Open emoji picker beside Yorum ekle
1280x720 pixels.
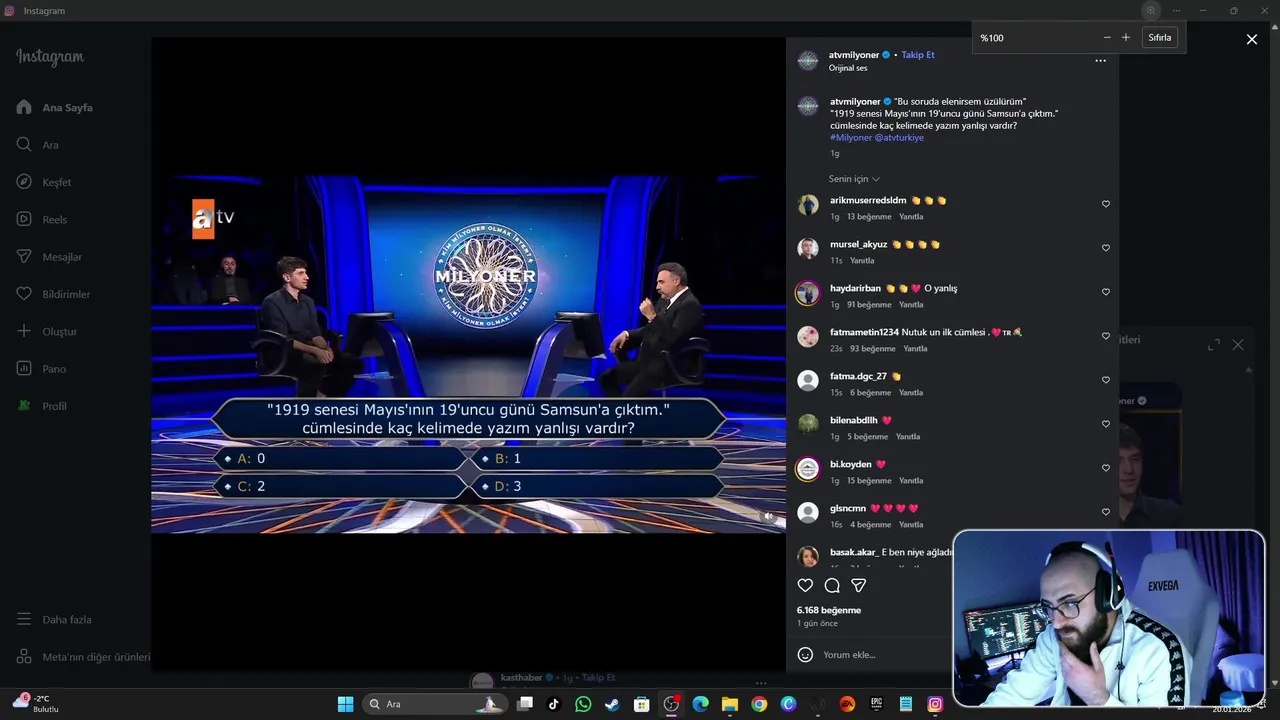pyautogui.click(x=805, y=655)
